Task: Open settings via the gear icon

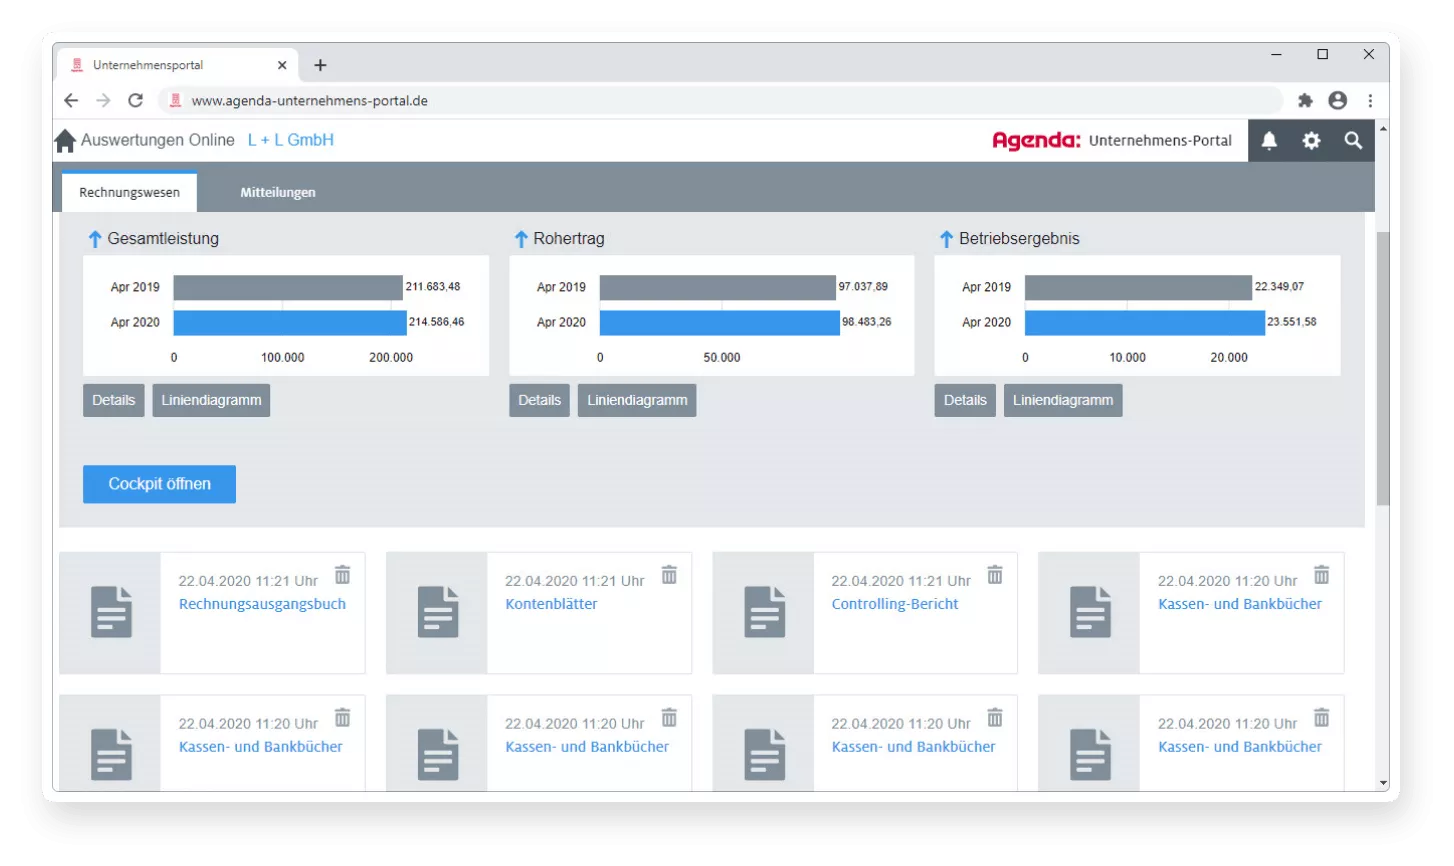Action: click(x=1311, y=141)
